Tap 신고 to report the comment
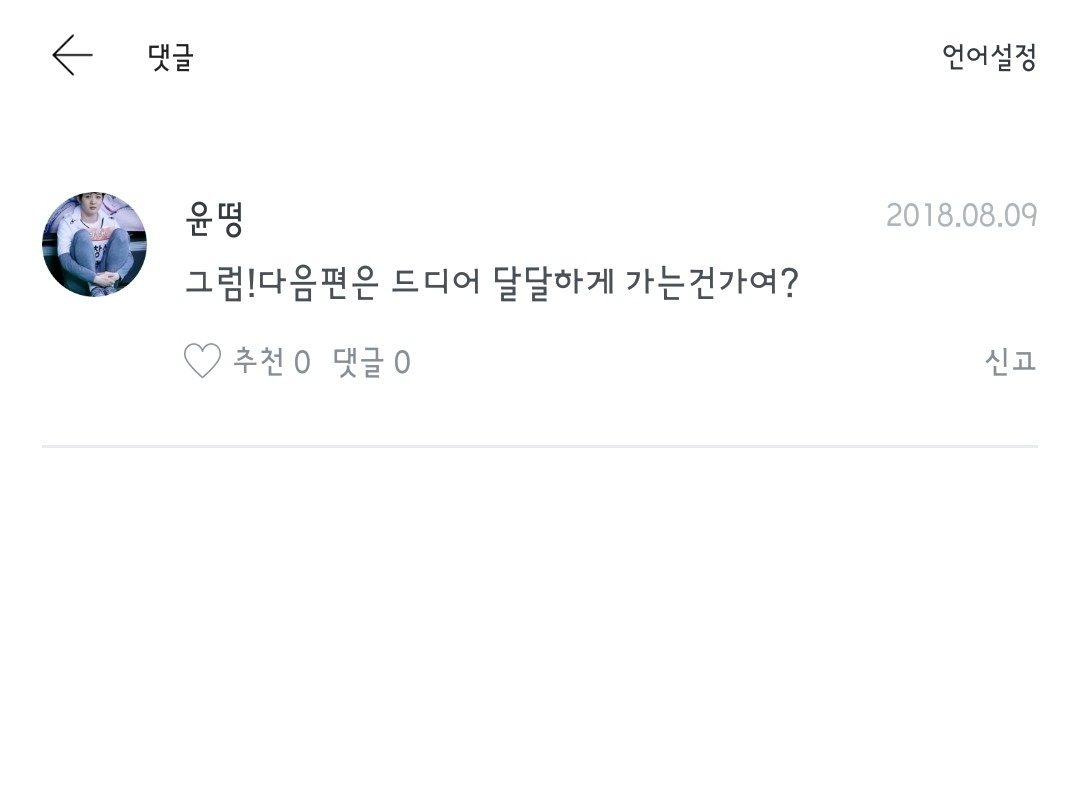Viewport: 1080px width, 810px height. [x=1010, y=361]
